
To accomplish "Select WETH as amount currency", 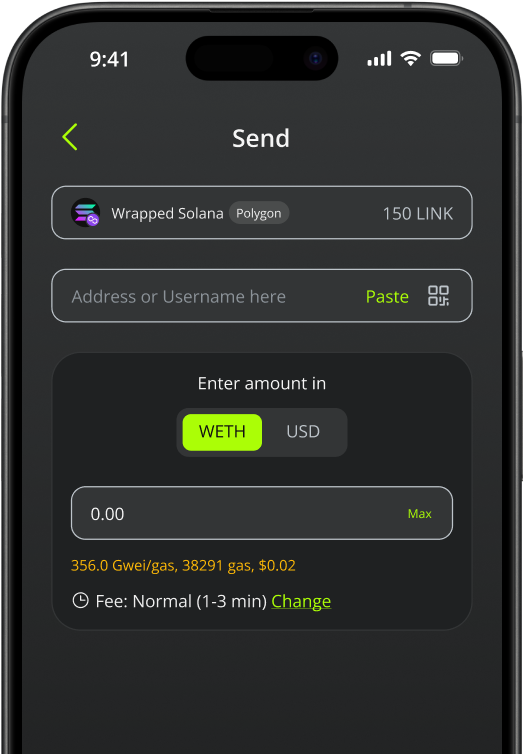I will click(222, 432).
